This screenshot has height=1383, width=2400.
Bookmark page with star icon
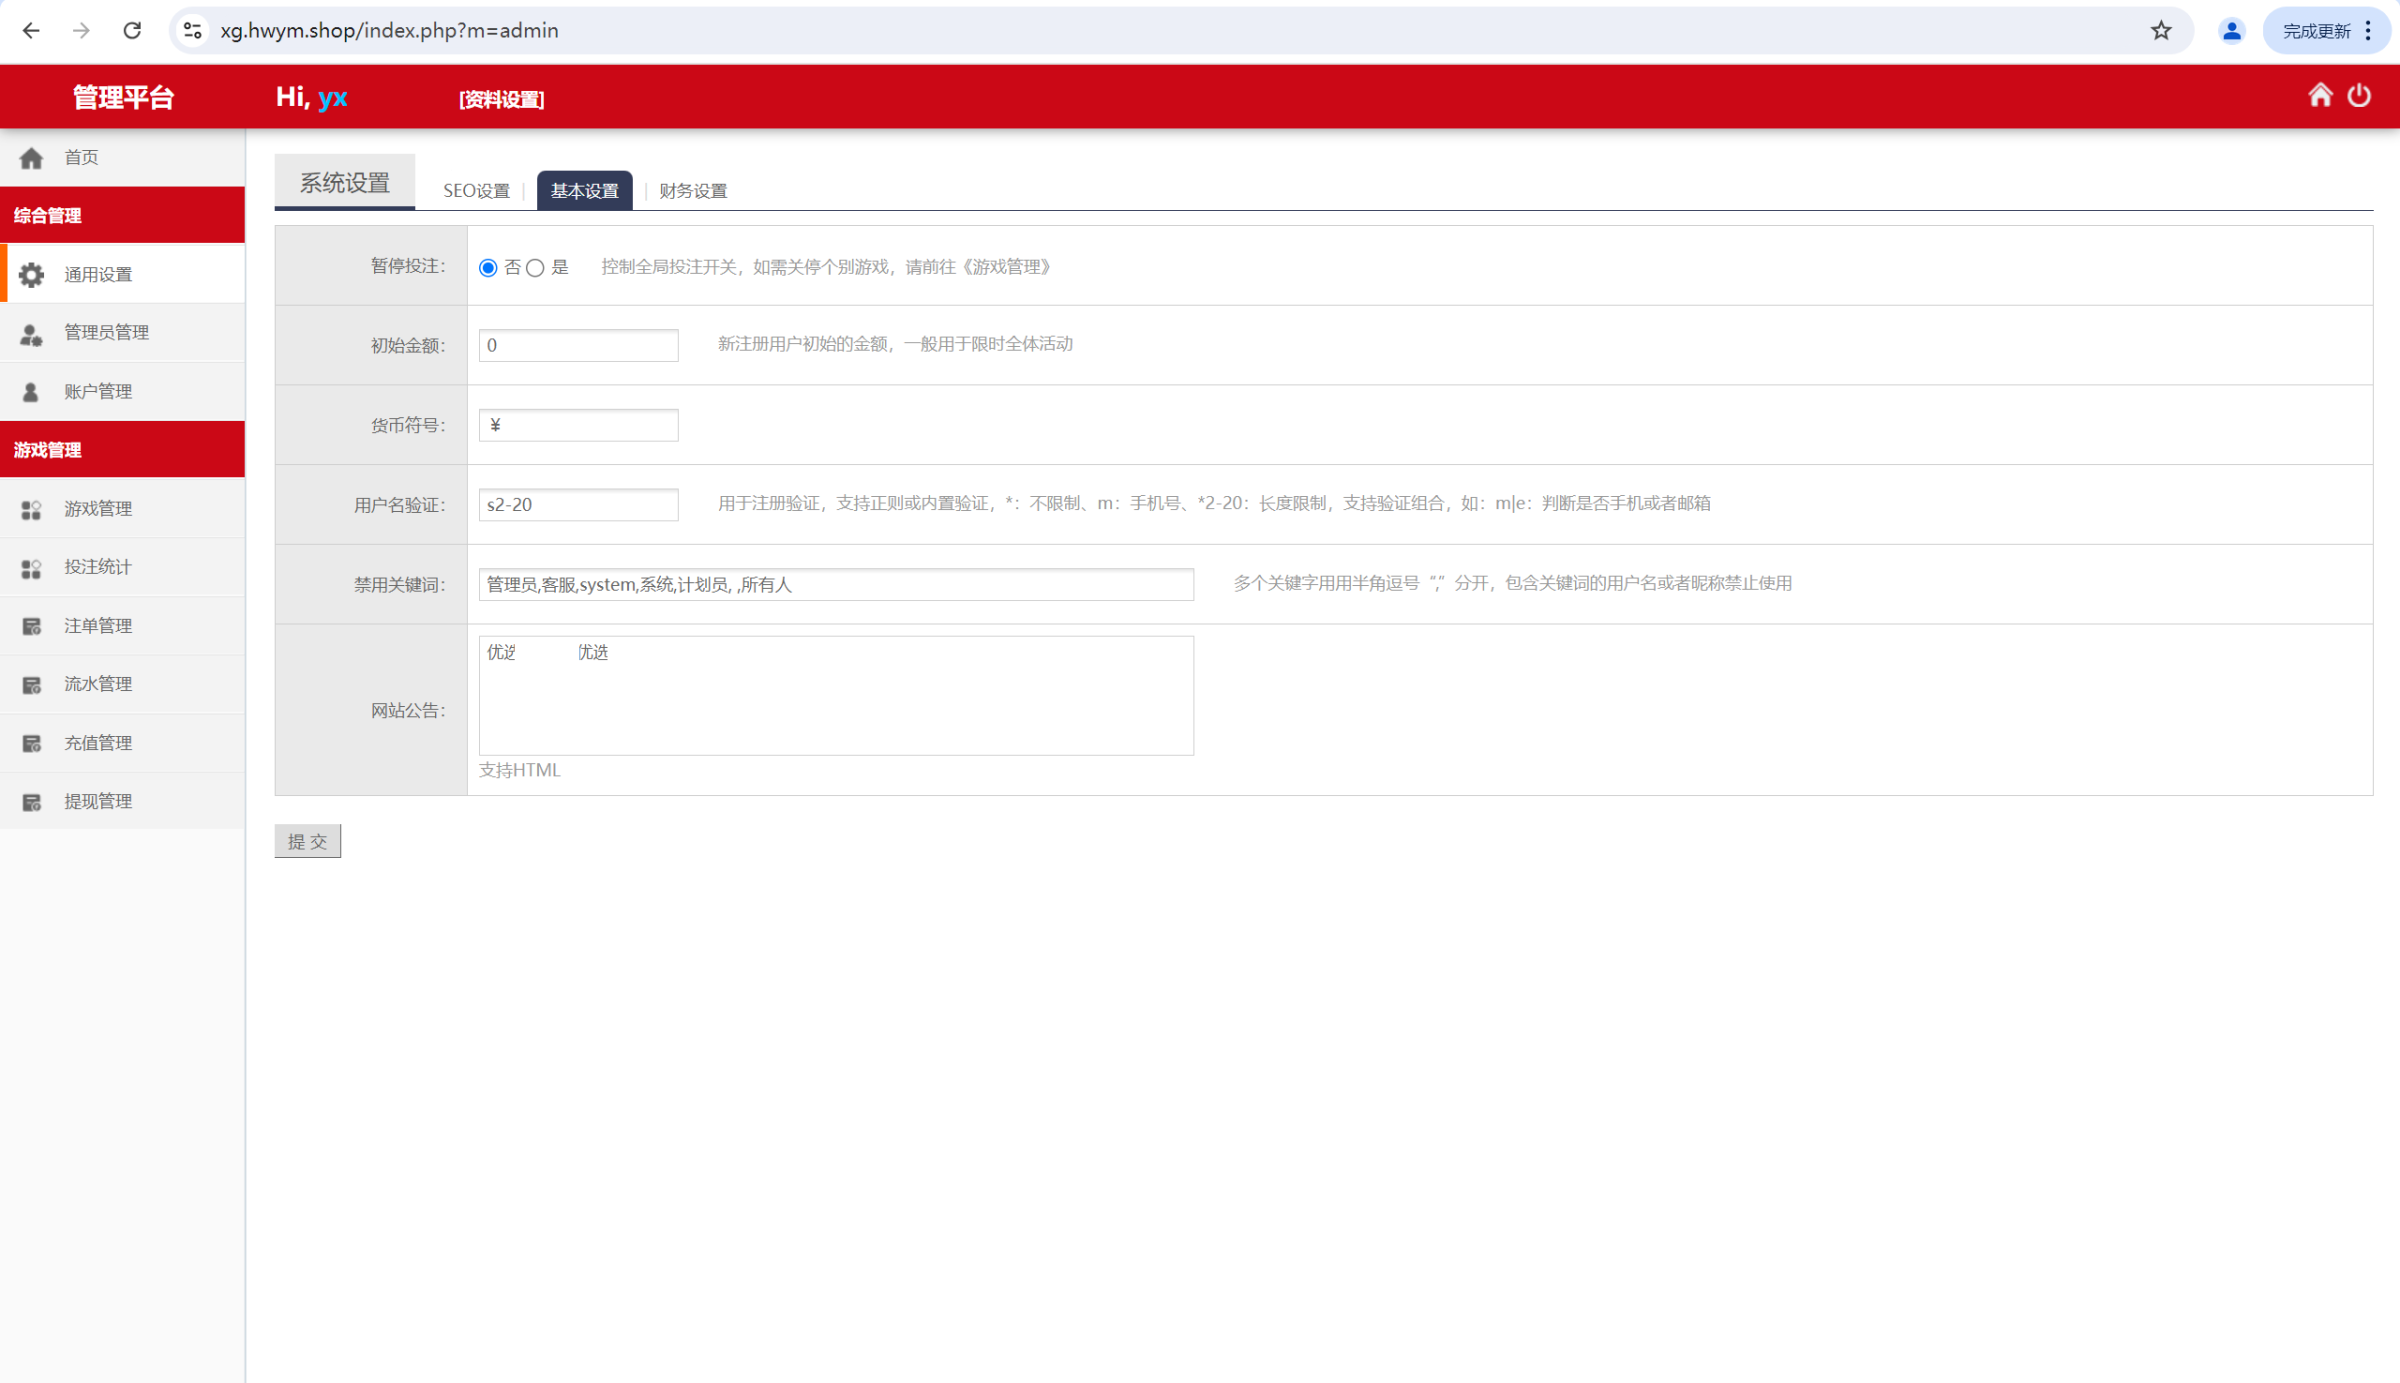click(x=2161, y=31)
